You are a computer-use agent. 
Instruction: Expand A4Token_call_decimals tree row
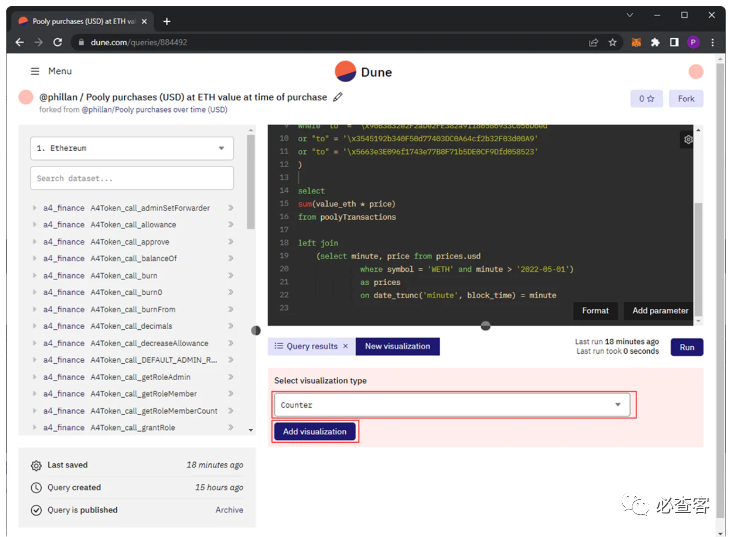[x=35, y=326]
